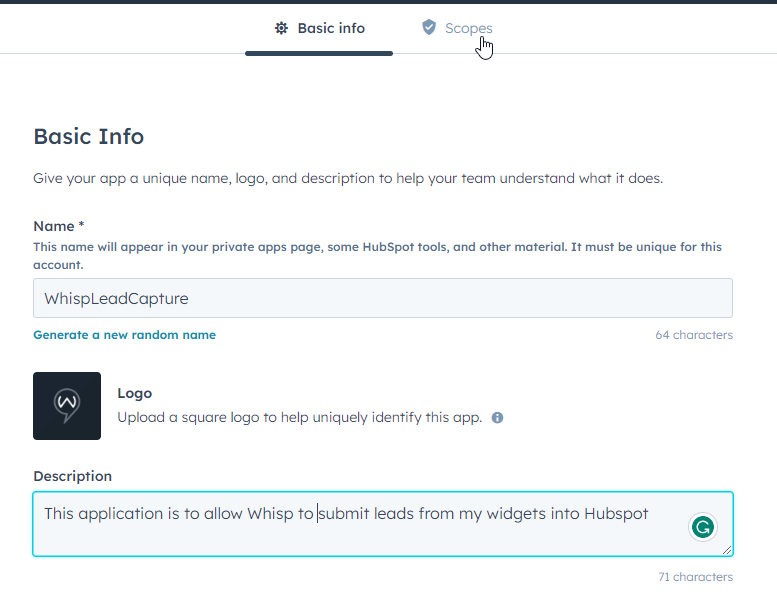
Task: Click the app logo thumbnail to upload
Action: coord(67,406)
